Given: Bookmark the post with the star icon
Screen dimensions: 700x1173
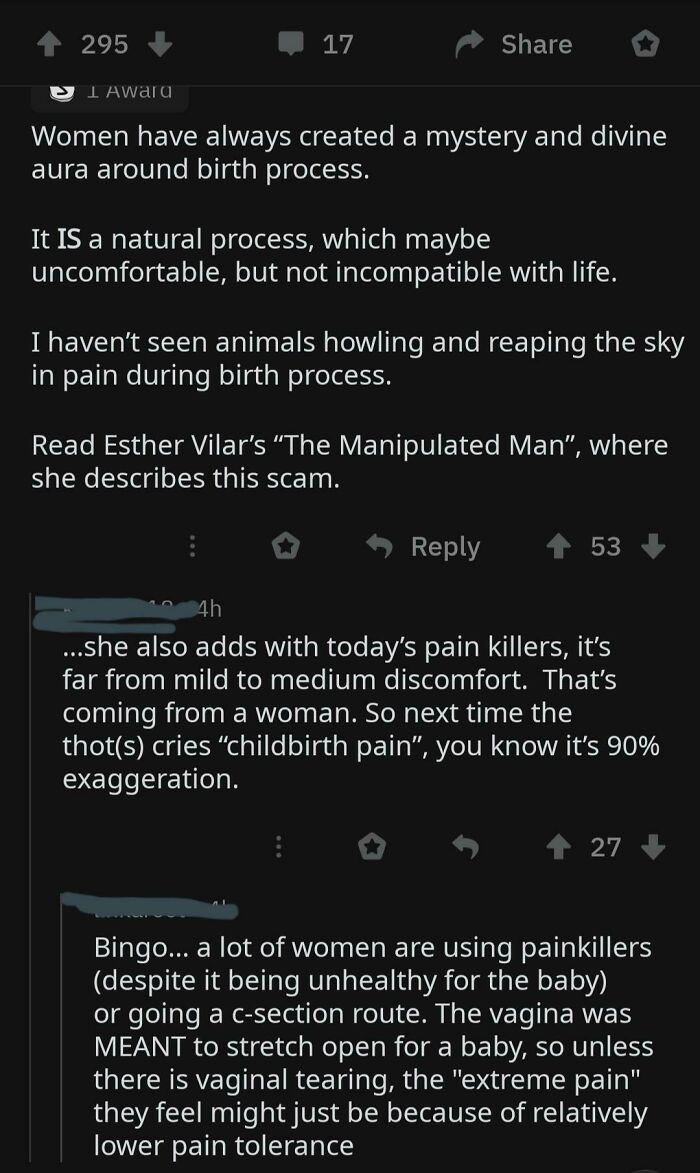Looking at the screenshot, I should coord(645,43).
